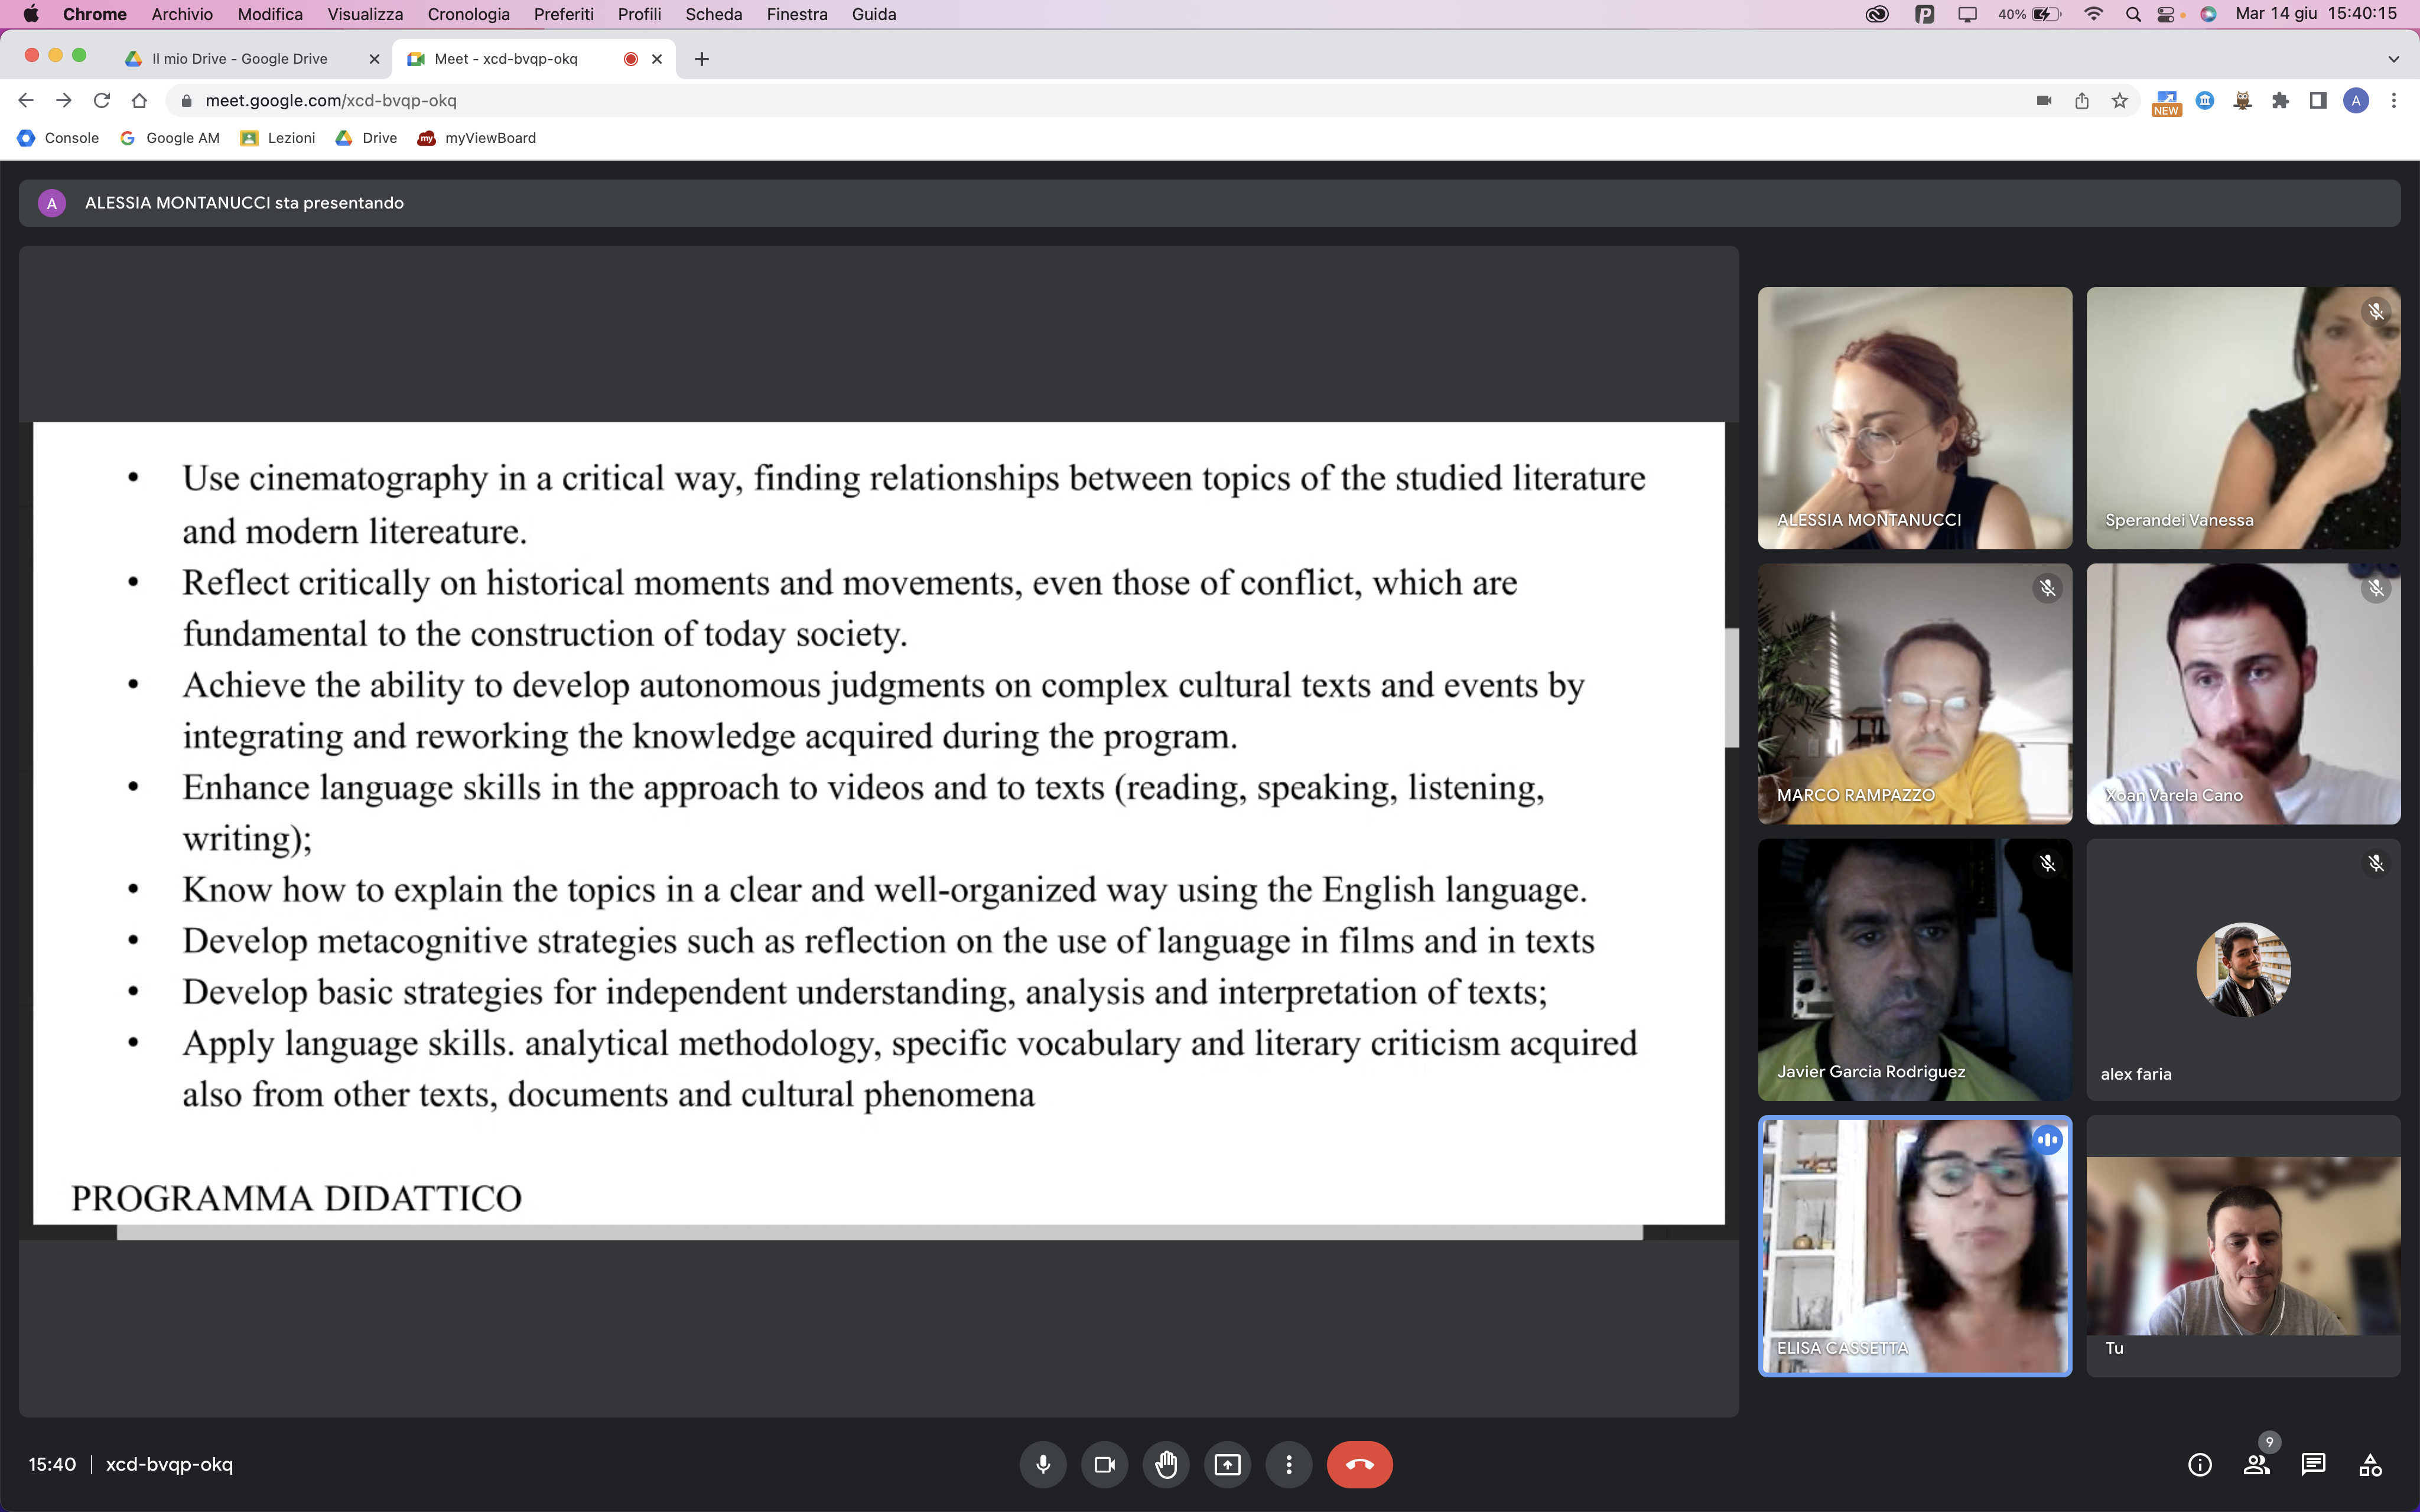
Task: Toggle the microphone mute button
Action: tap(1043, 1464)
